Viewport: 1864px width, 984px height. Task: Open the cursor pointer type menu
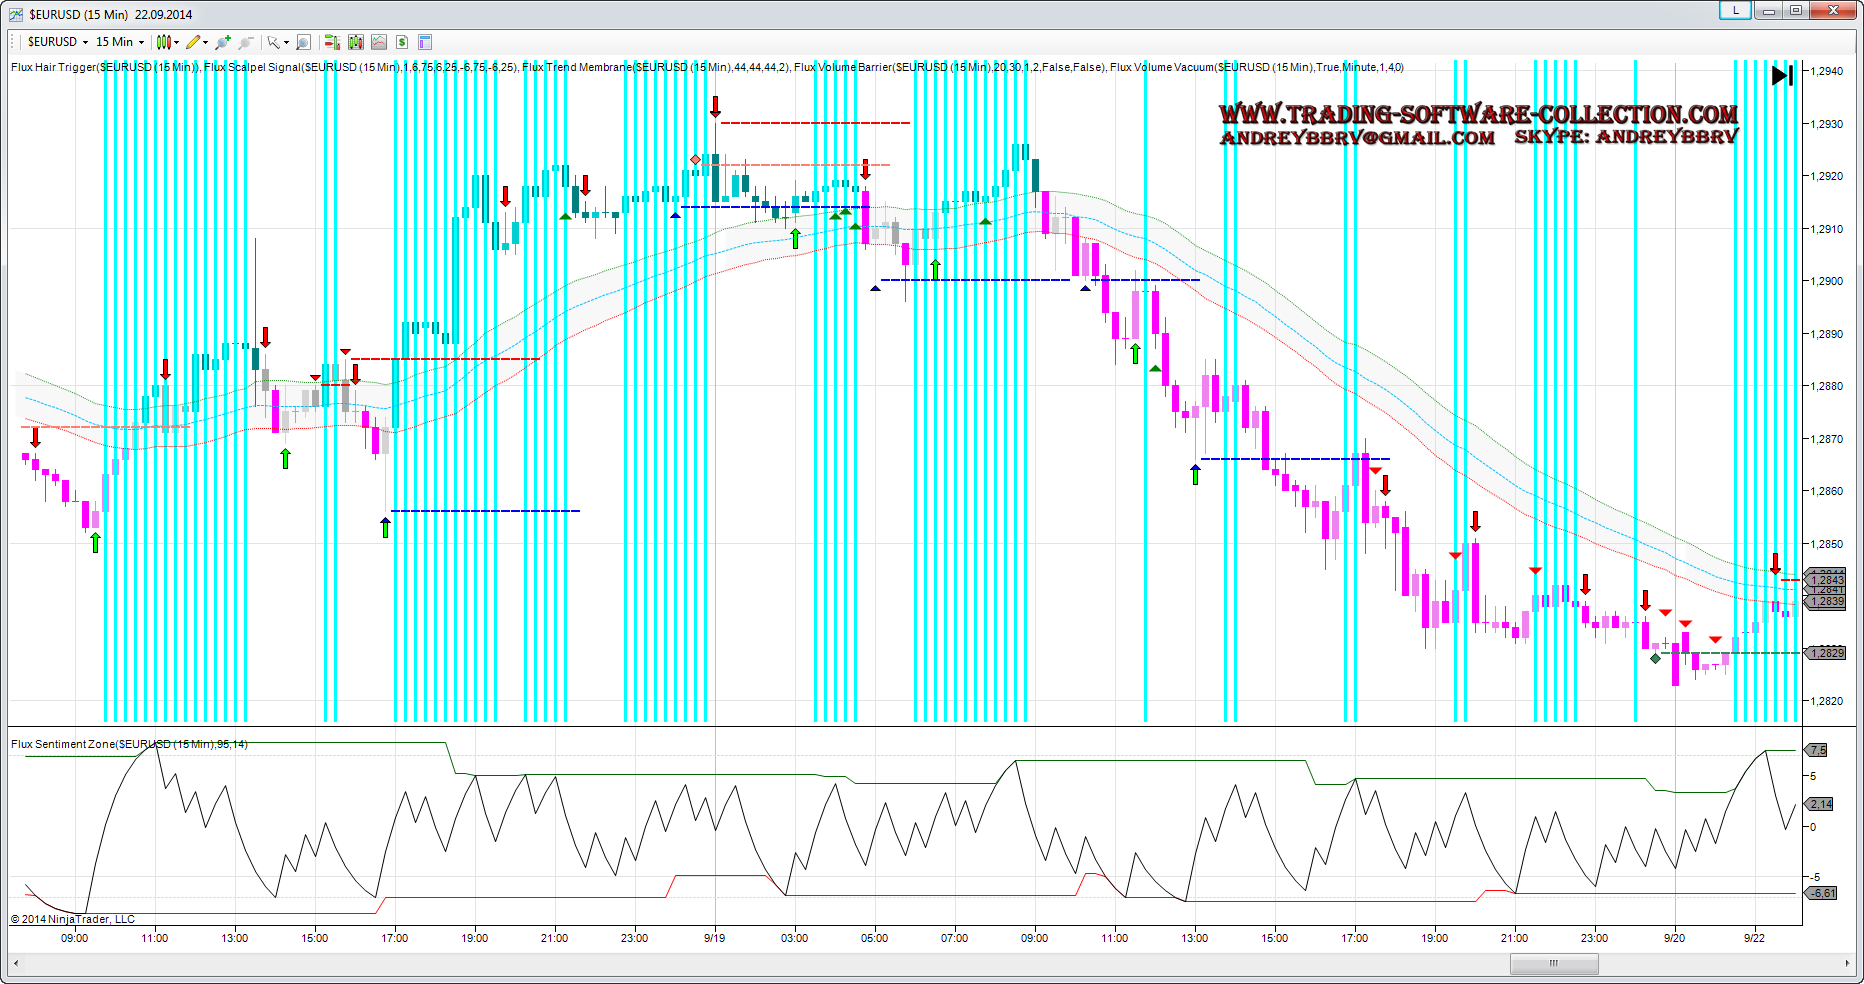pyautogui.click(x=277, y=42)
